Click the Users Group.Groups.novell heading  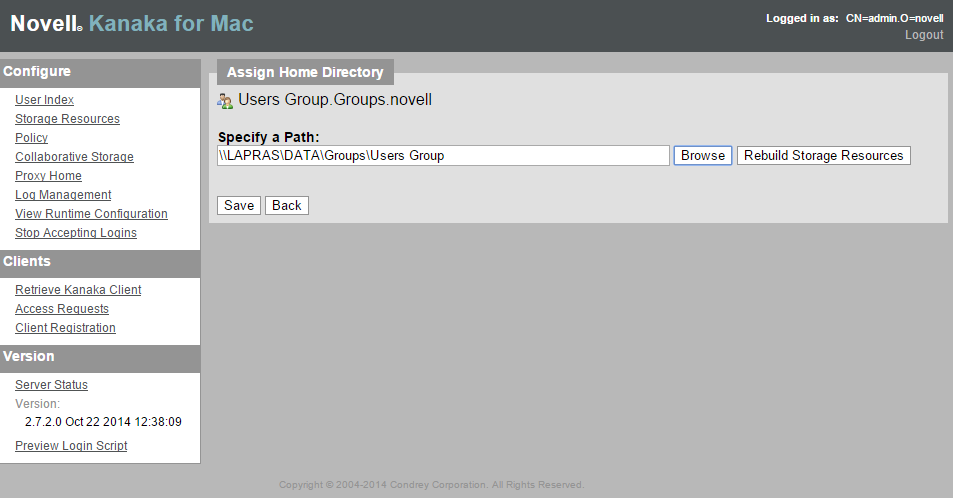pyautogui.click(x=335, y=100)
